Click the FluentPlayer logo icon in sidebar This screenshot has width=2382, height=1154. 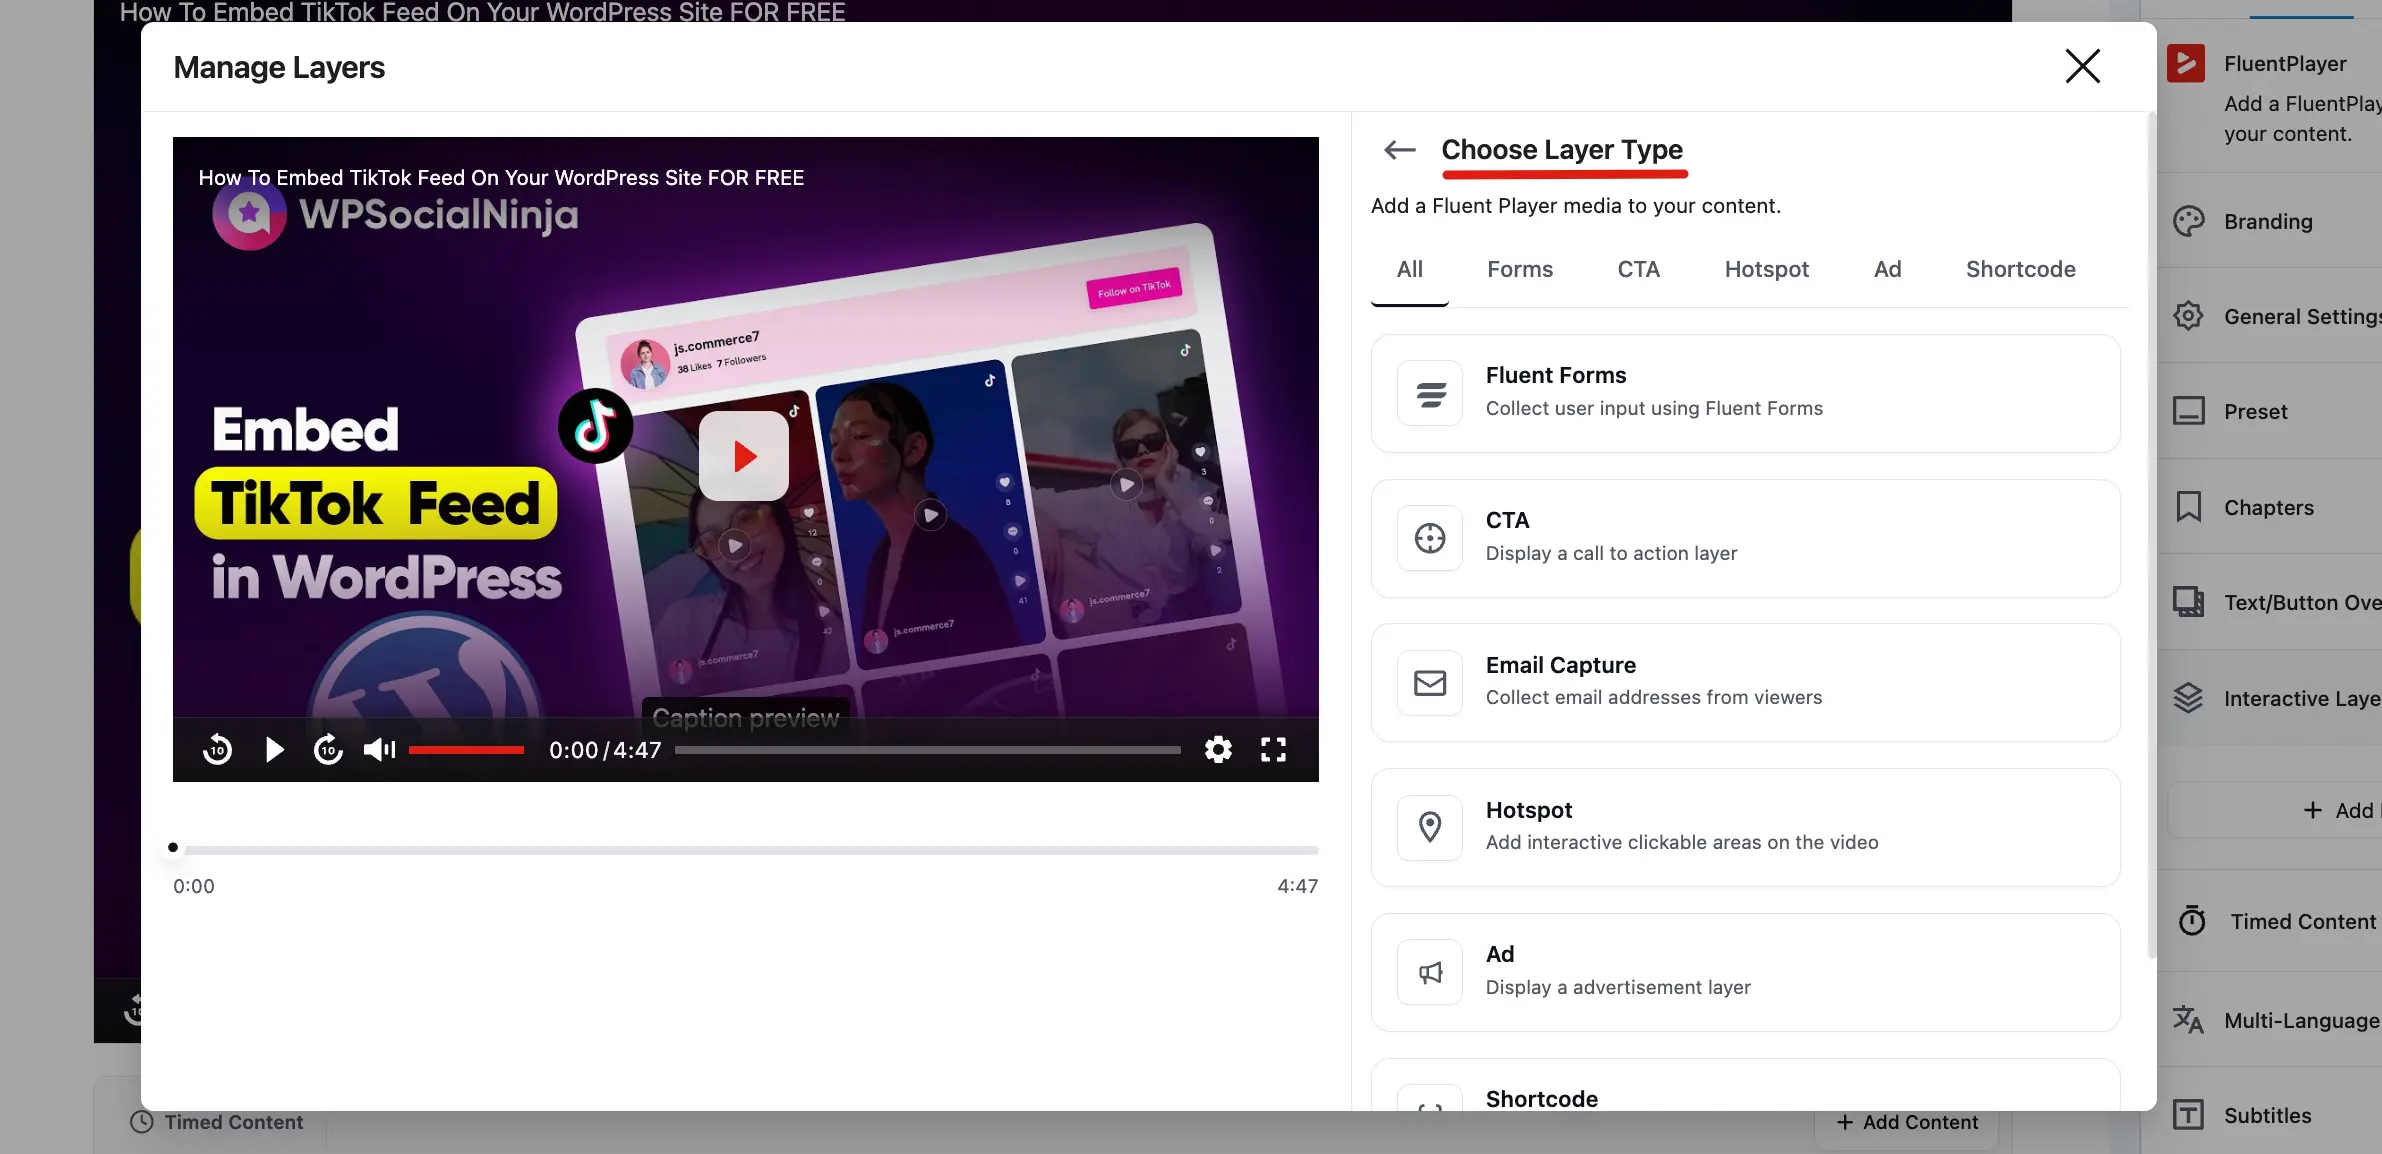pyautogui.click(x=2186, y=63)
